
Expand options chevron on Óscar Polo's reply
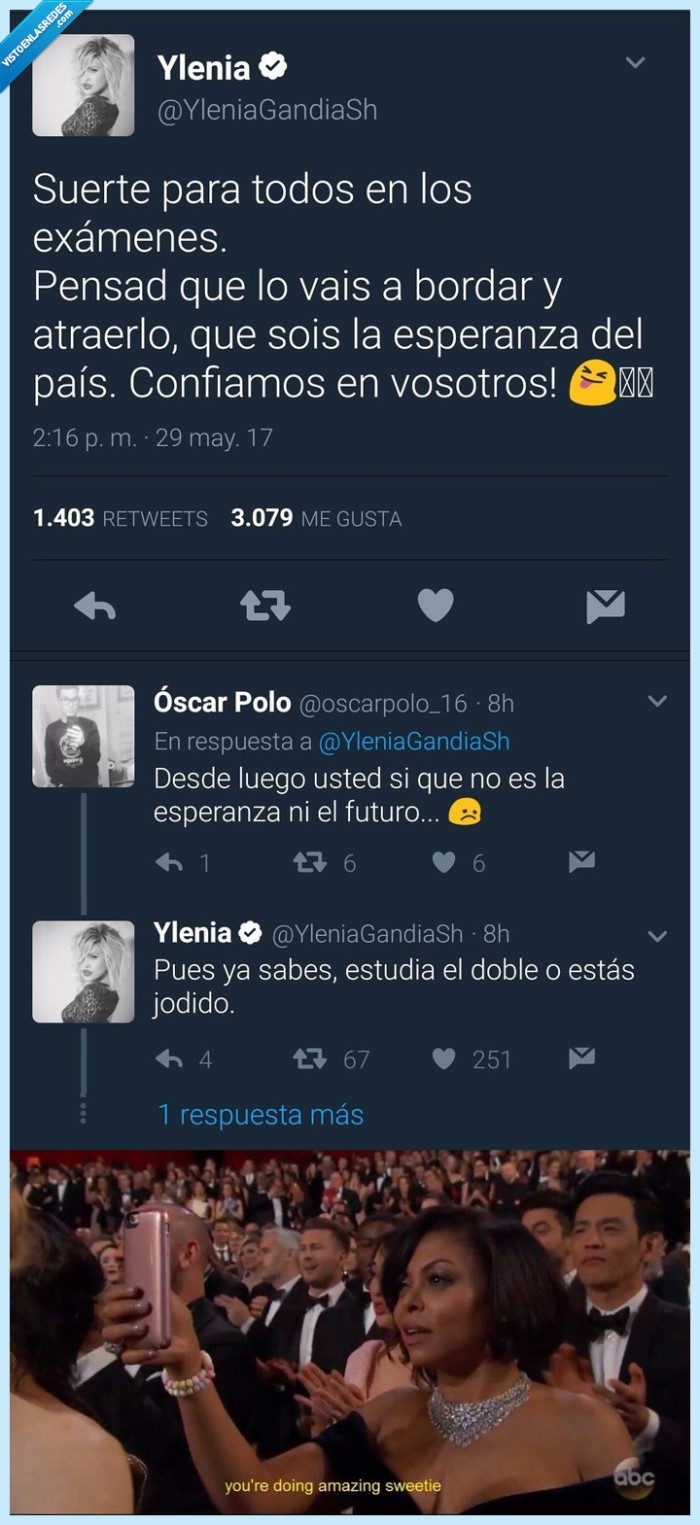point(657,699)
